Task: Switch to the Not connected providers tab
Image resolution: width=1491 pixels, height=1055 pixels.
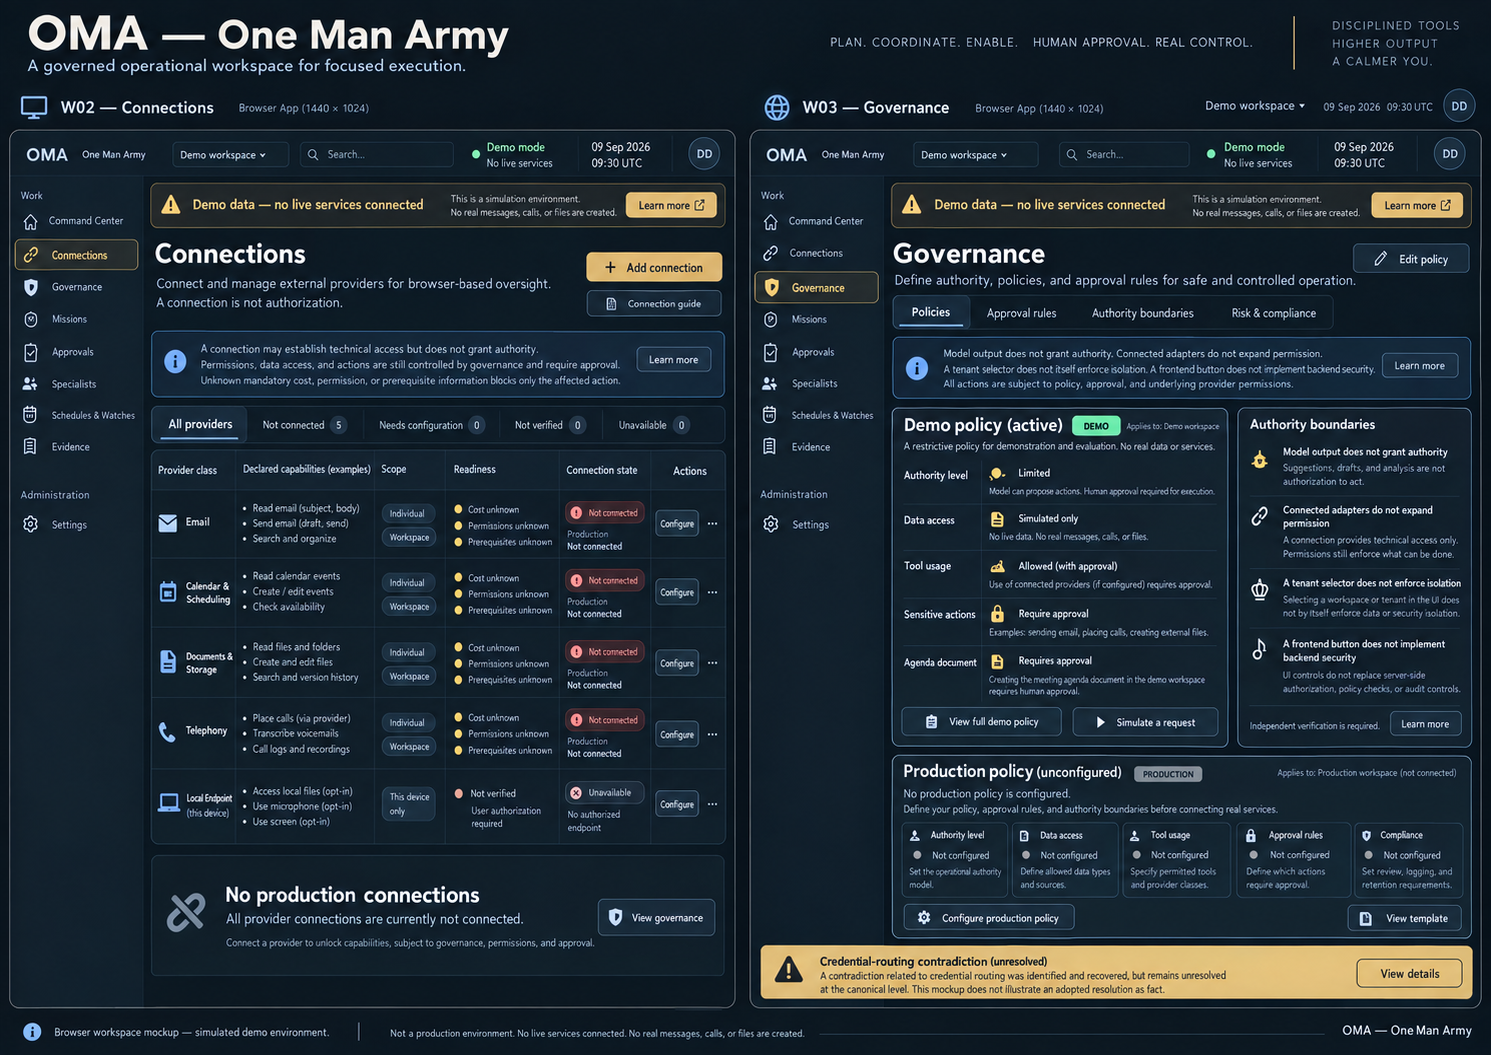Action: pos(304,425)
